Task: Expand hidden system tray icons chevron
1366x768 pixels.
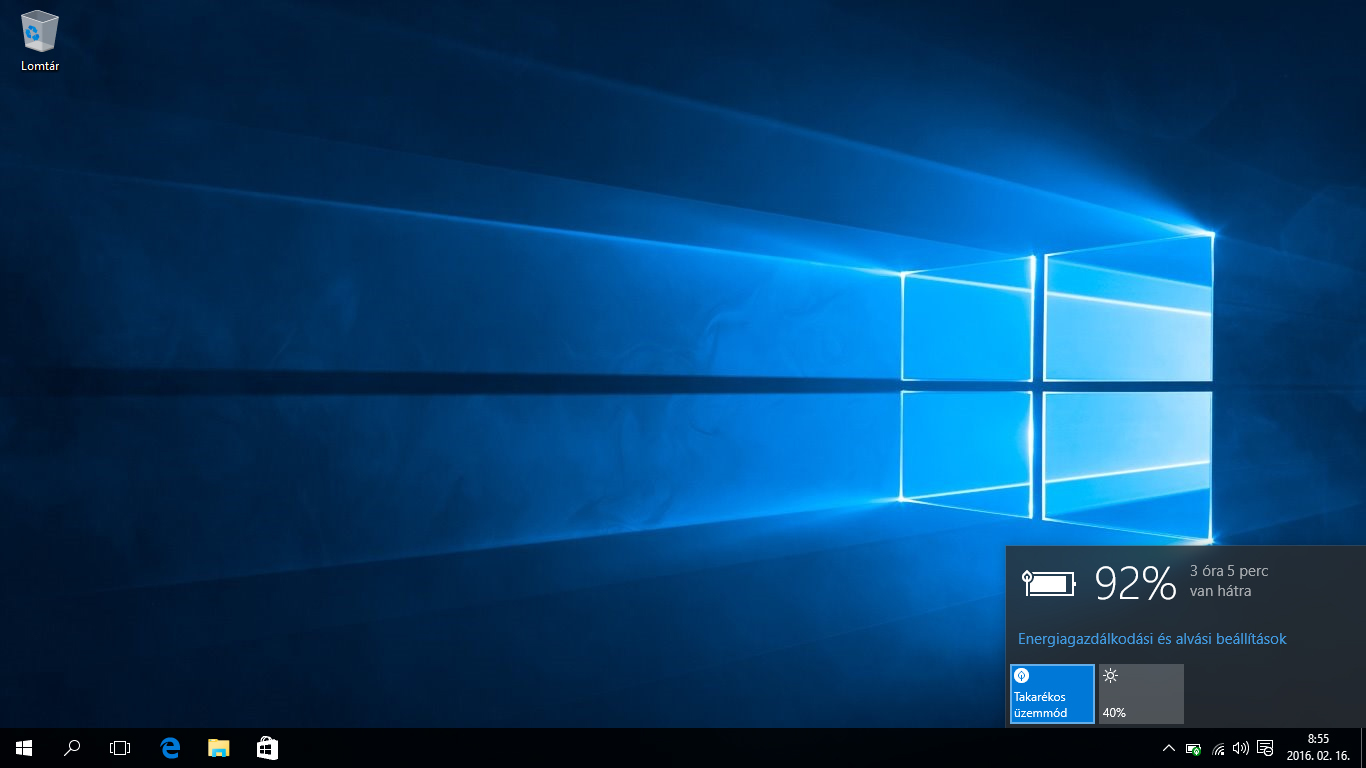Action: click(x=1168, y=748)
